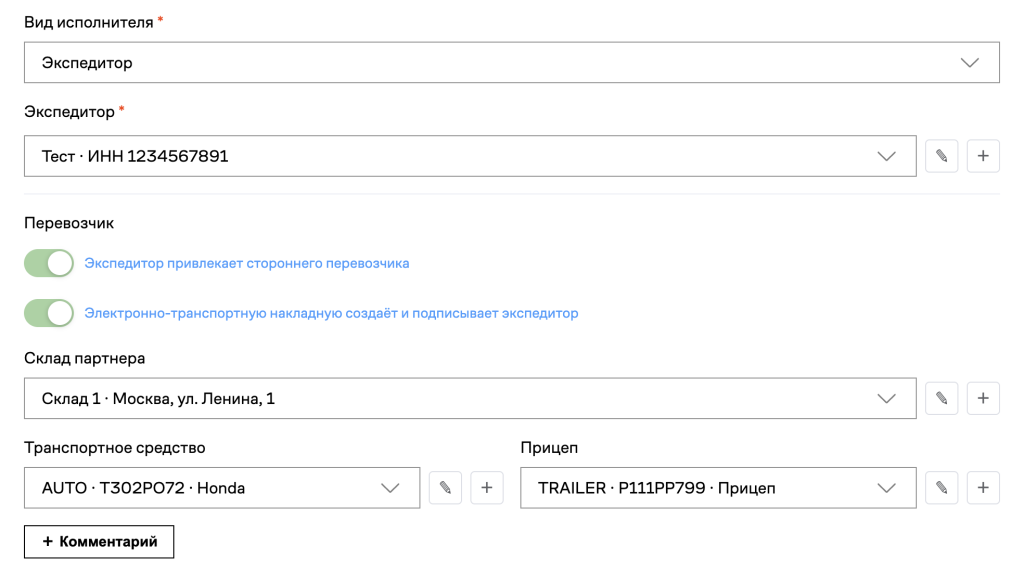Turn off электронно-транспортная накладная toggle
1024x572 pixels.
coord(49,313)
